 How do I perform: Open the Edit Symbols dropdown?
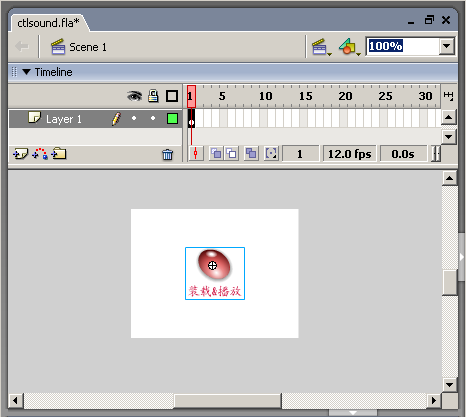(350, 47)
